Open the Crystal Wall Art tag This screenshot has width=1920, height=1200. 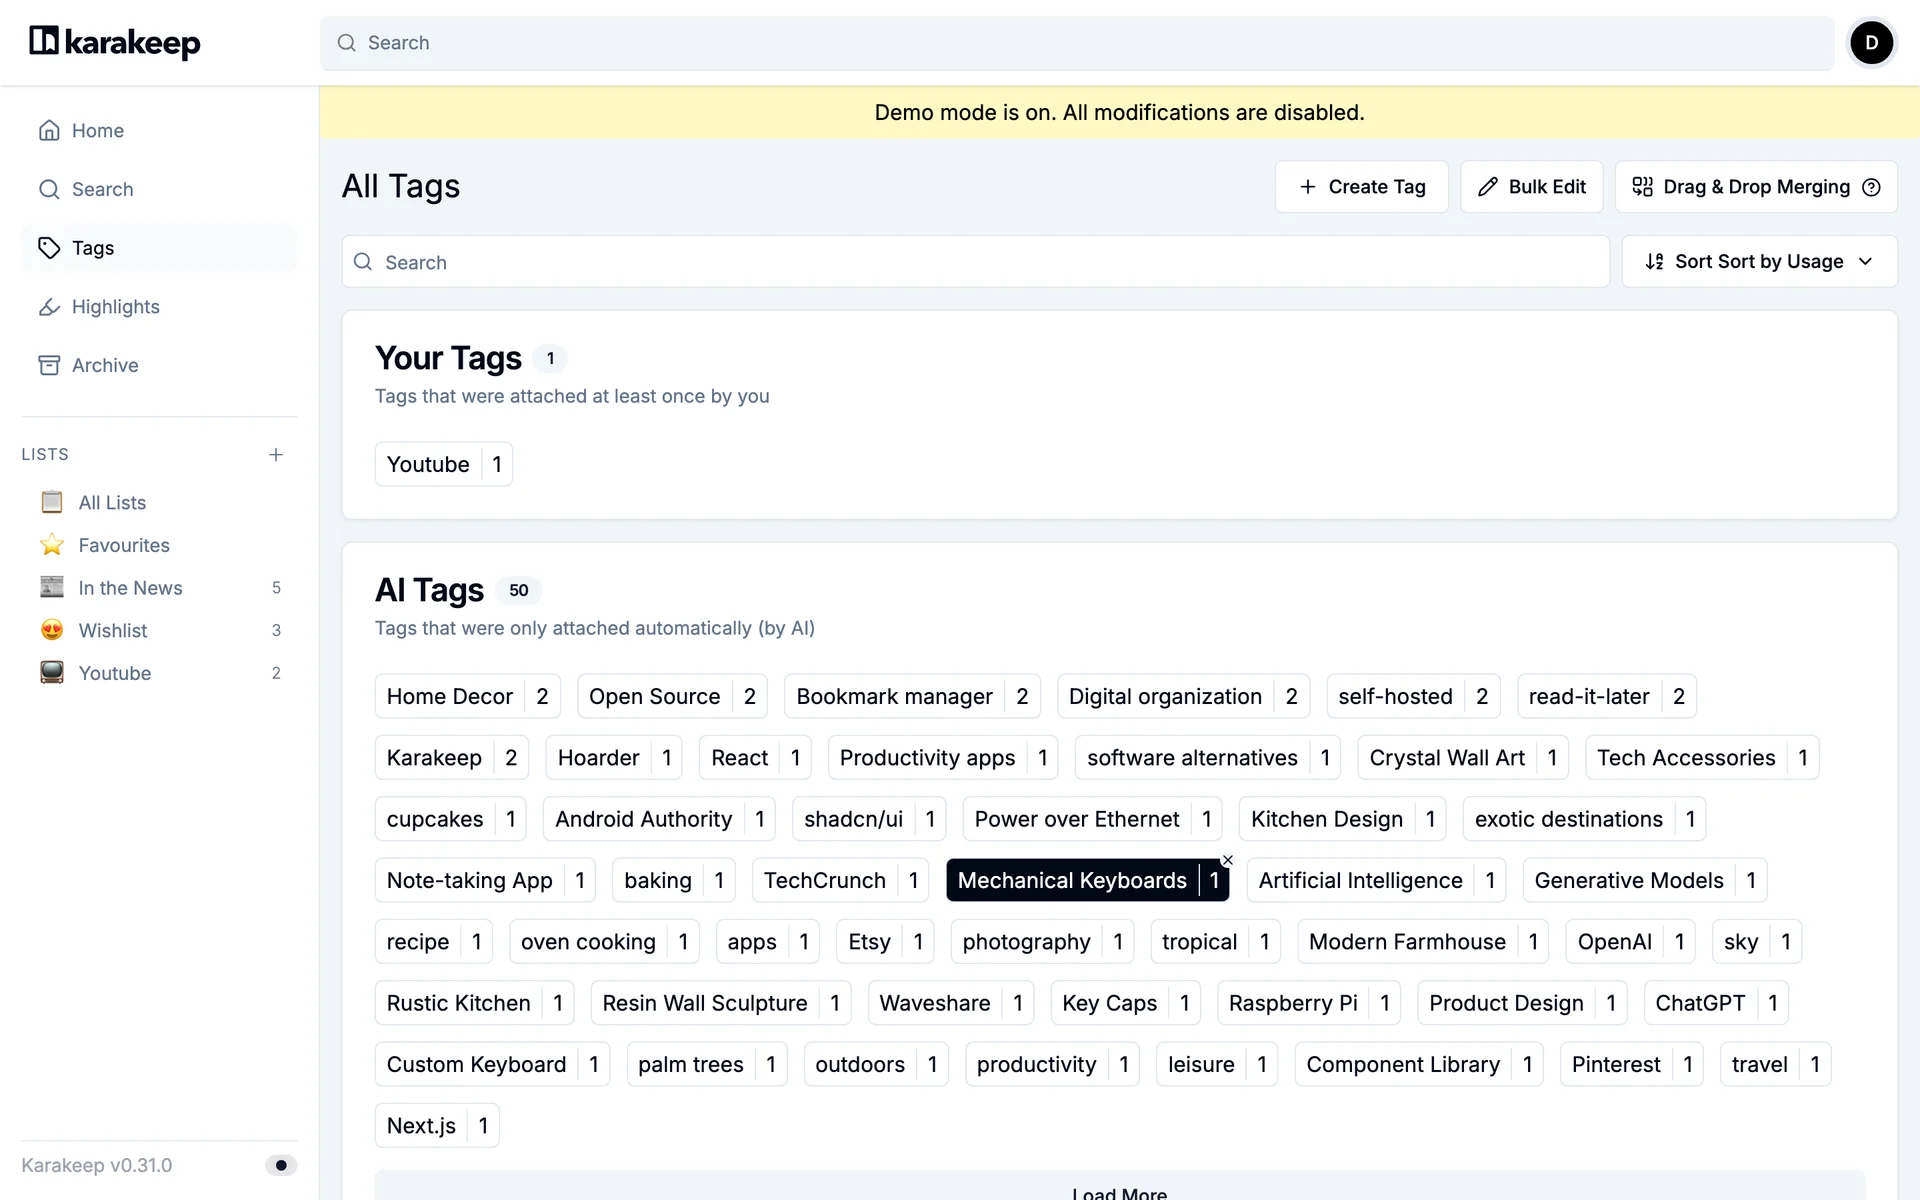coord(1463,758)
